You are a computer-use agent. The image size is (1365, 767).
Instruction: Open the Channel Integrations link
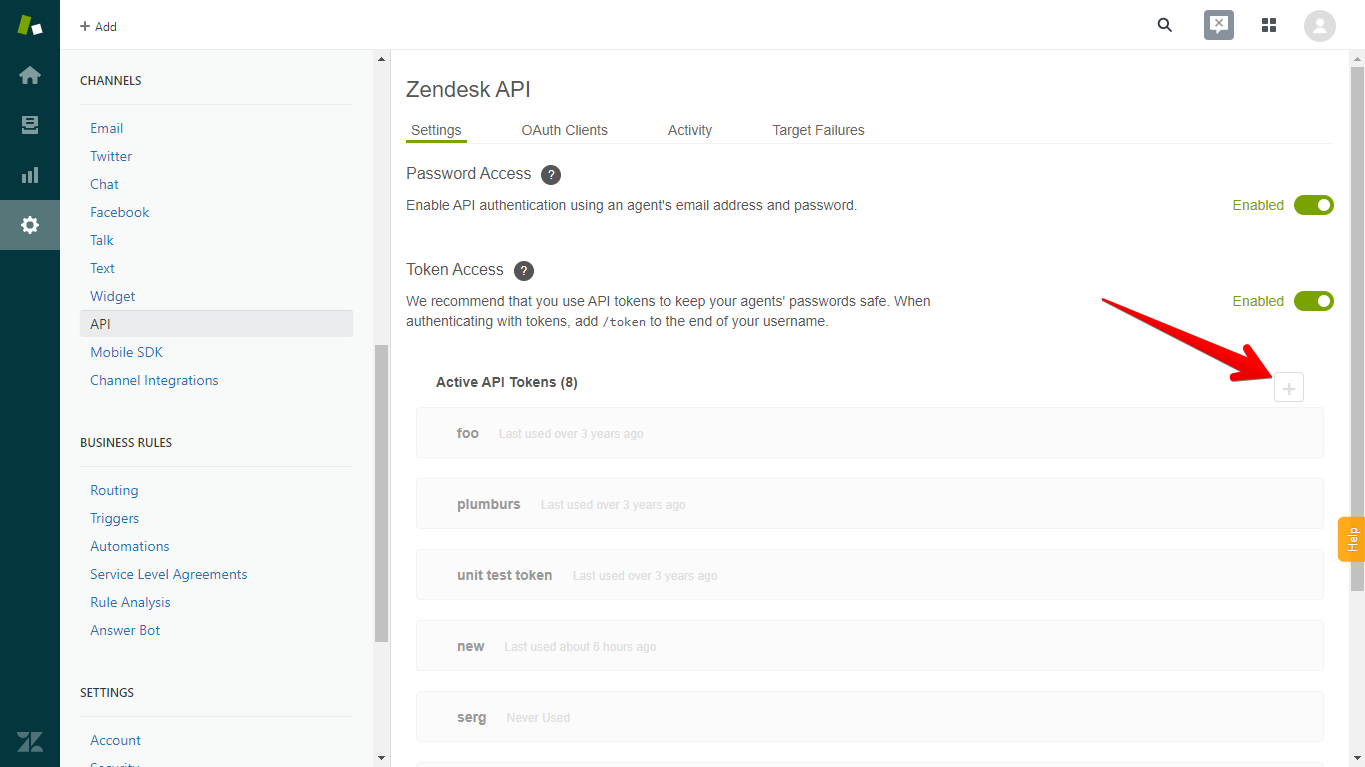pos(154,380)
